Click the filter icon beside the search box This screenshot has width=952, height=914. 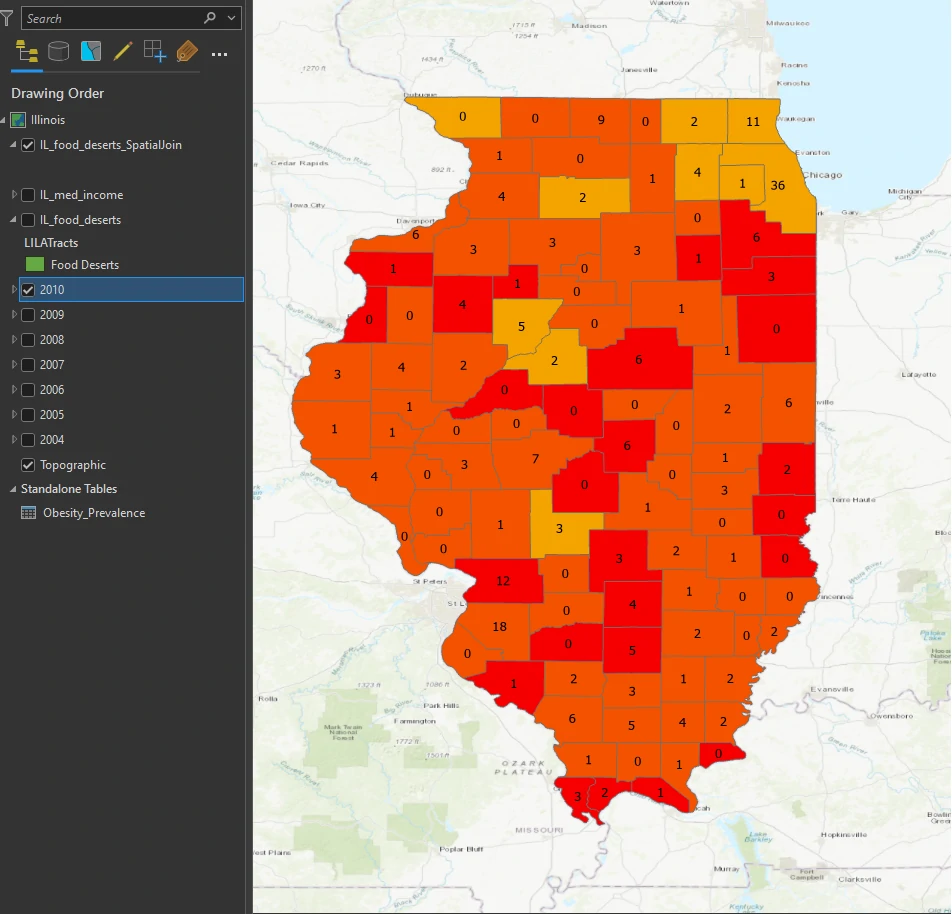7,18
